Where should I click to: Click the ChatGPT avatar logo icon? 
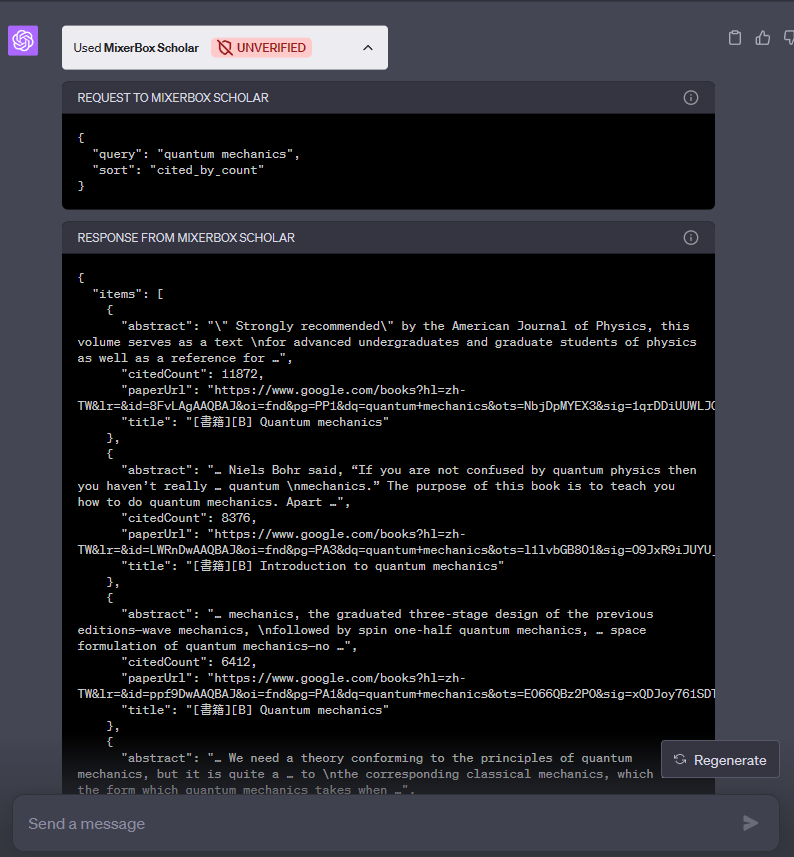[x=23, y=40]
